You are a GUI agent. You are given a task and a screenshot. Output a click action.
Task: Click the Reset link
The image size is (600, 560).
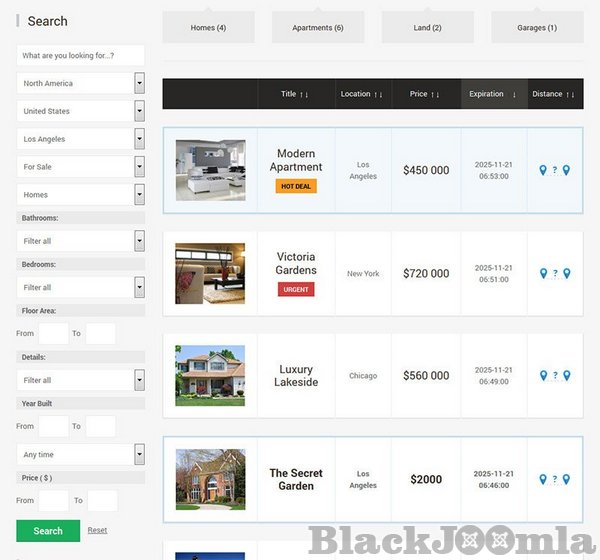[97, 530]
